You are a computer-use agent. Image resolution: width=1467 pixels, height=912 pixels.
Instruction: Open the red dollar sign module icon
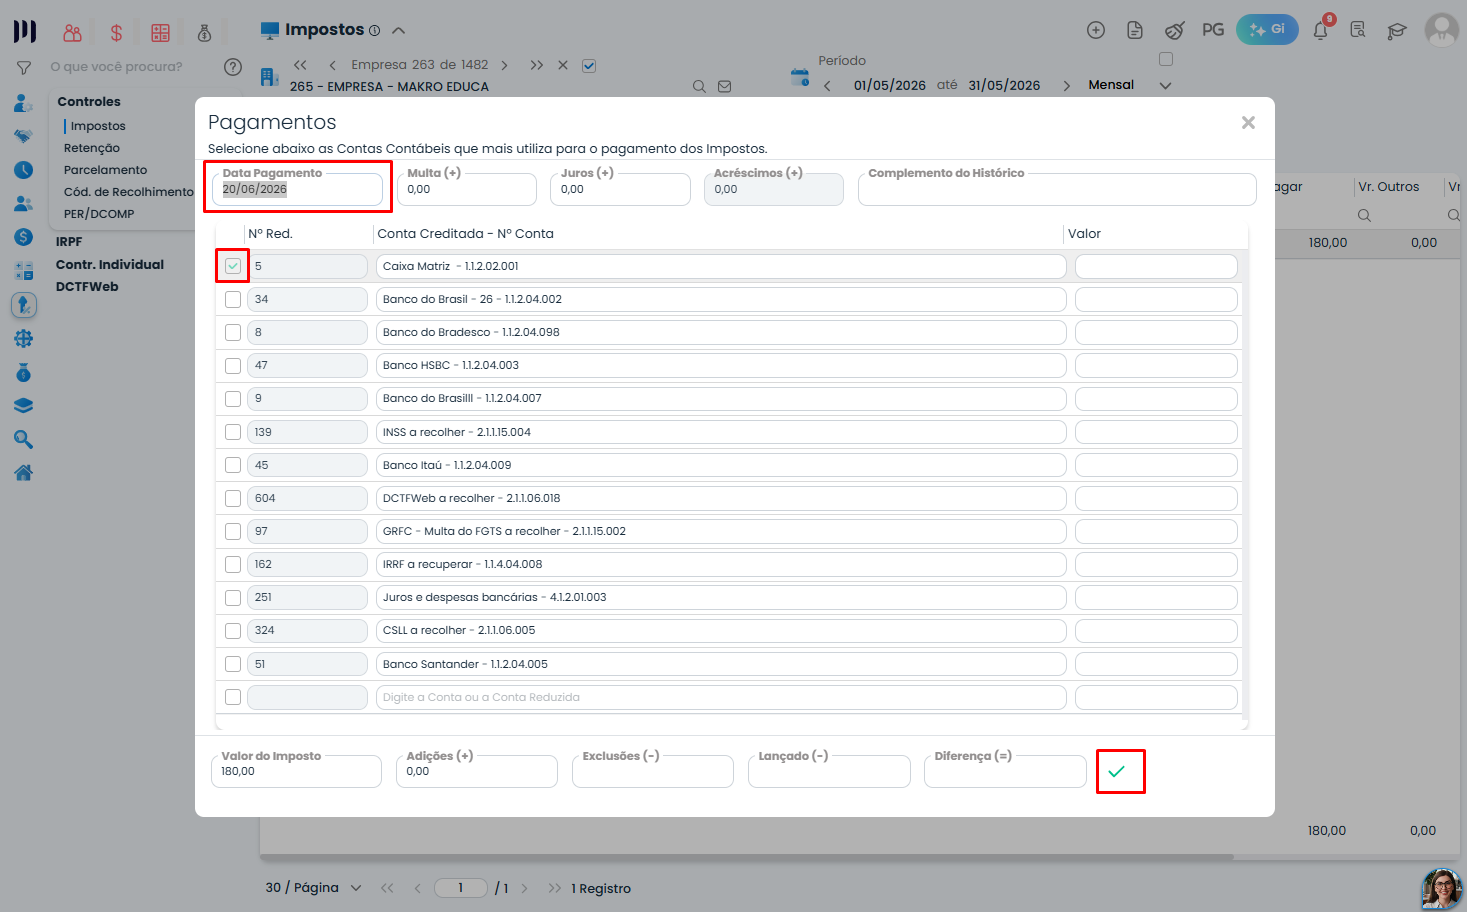point(116,33)
